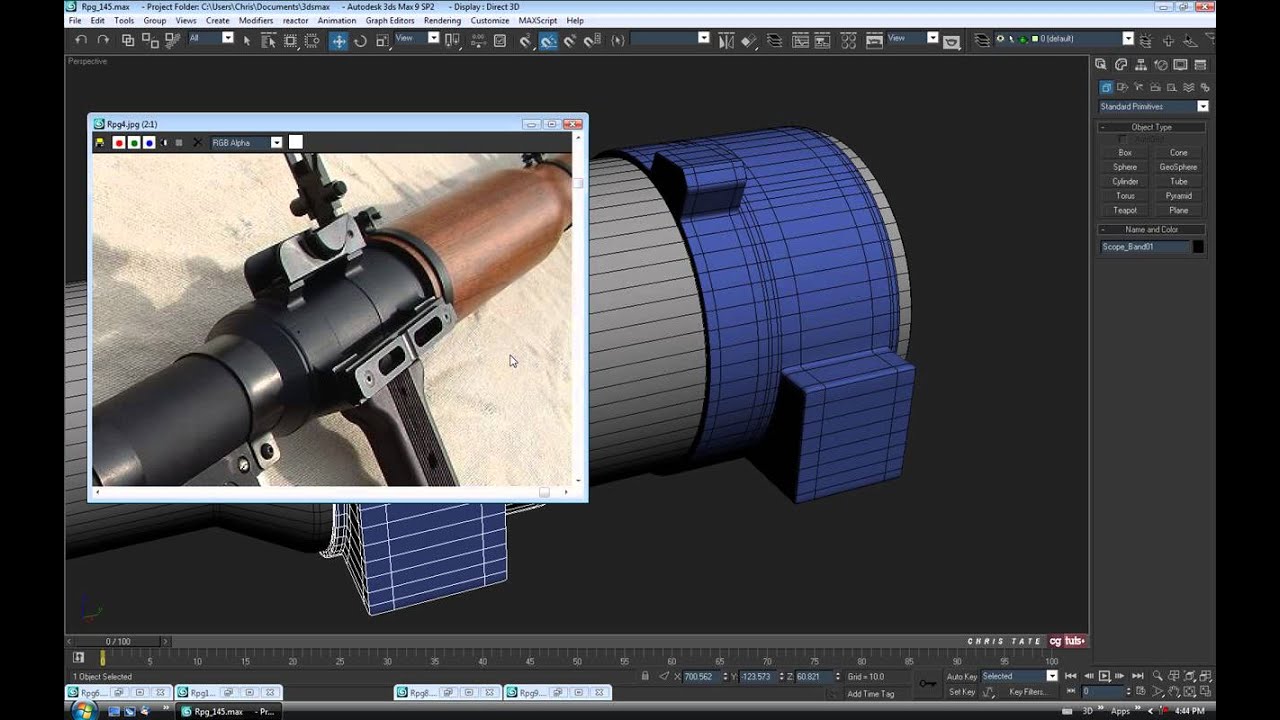Click the Scope_Band01 object color swatch
The image size is (1280, 720).
click(x=1198, y=246)
